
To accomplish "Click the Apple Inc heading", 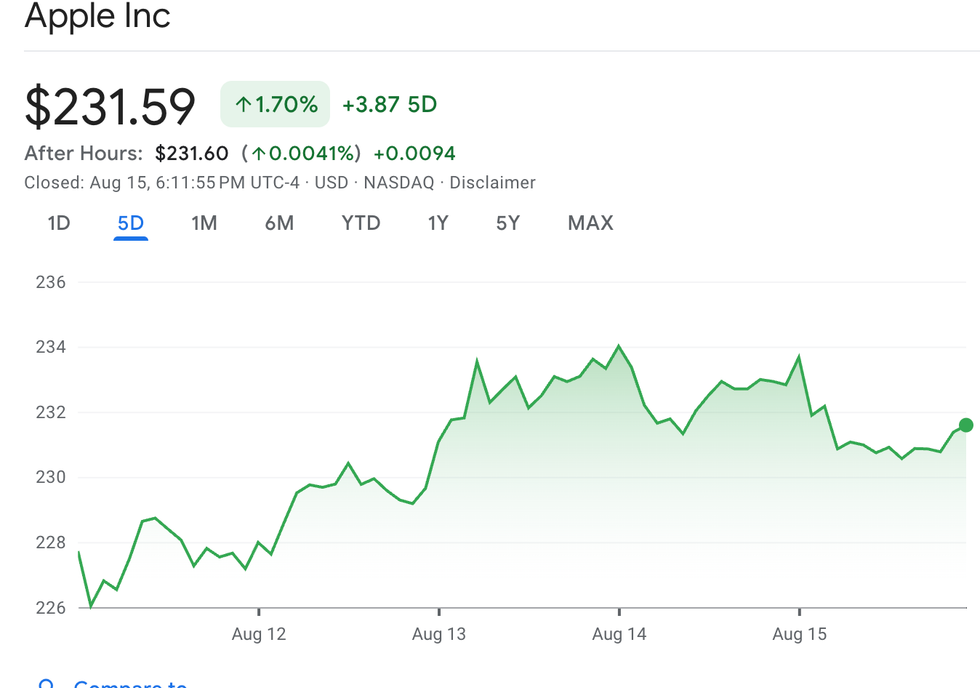I will 97,17.
